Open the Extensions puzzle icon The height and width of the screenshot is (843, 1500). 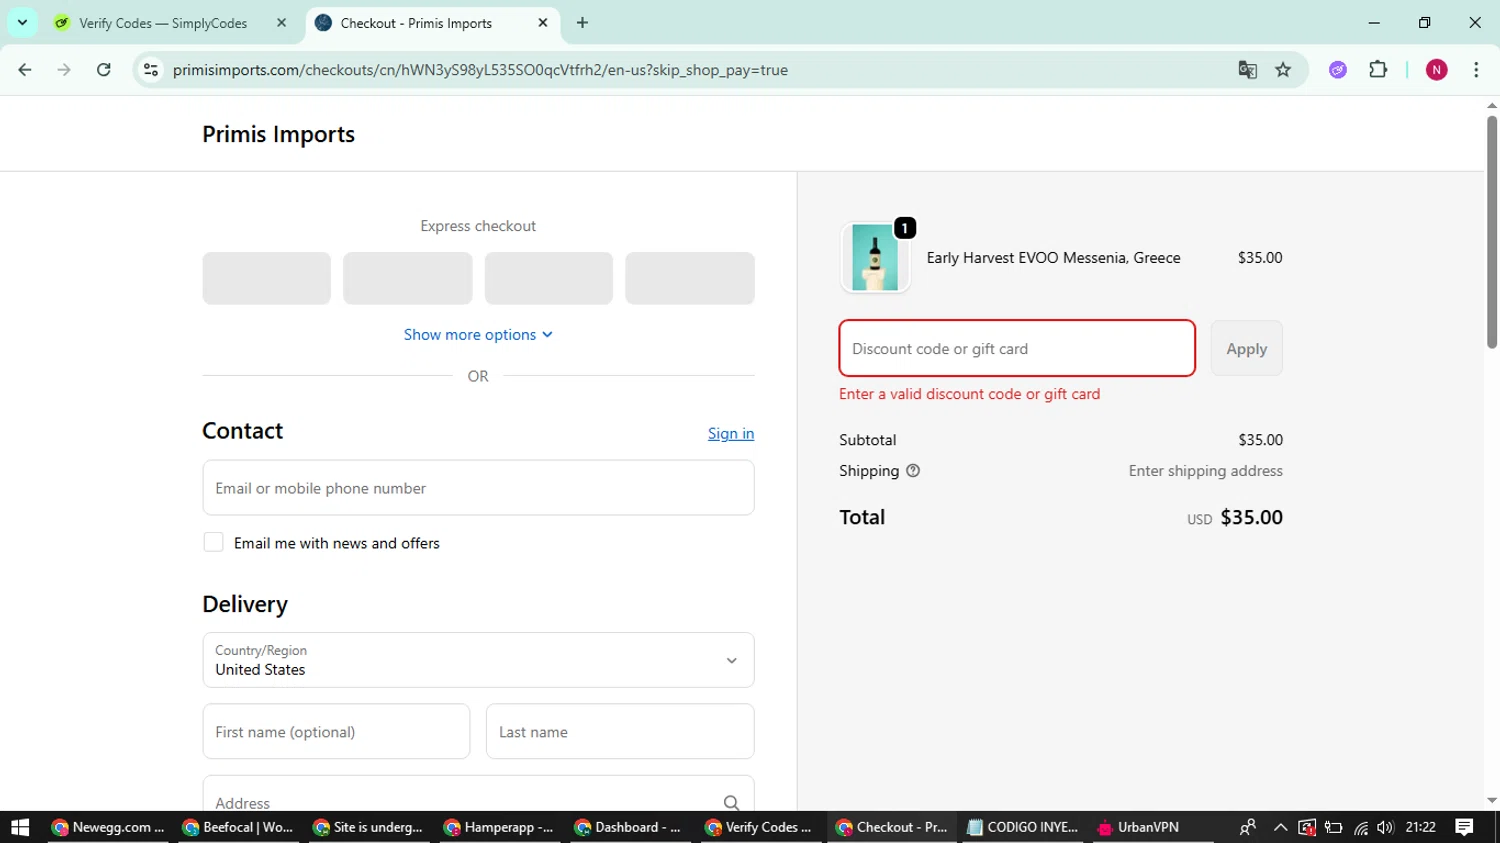[x=1378, y=69]
